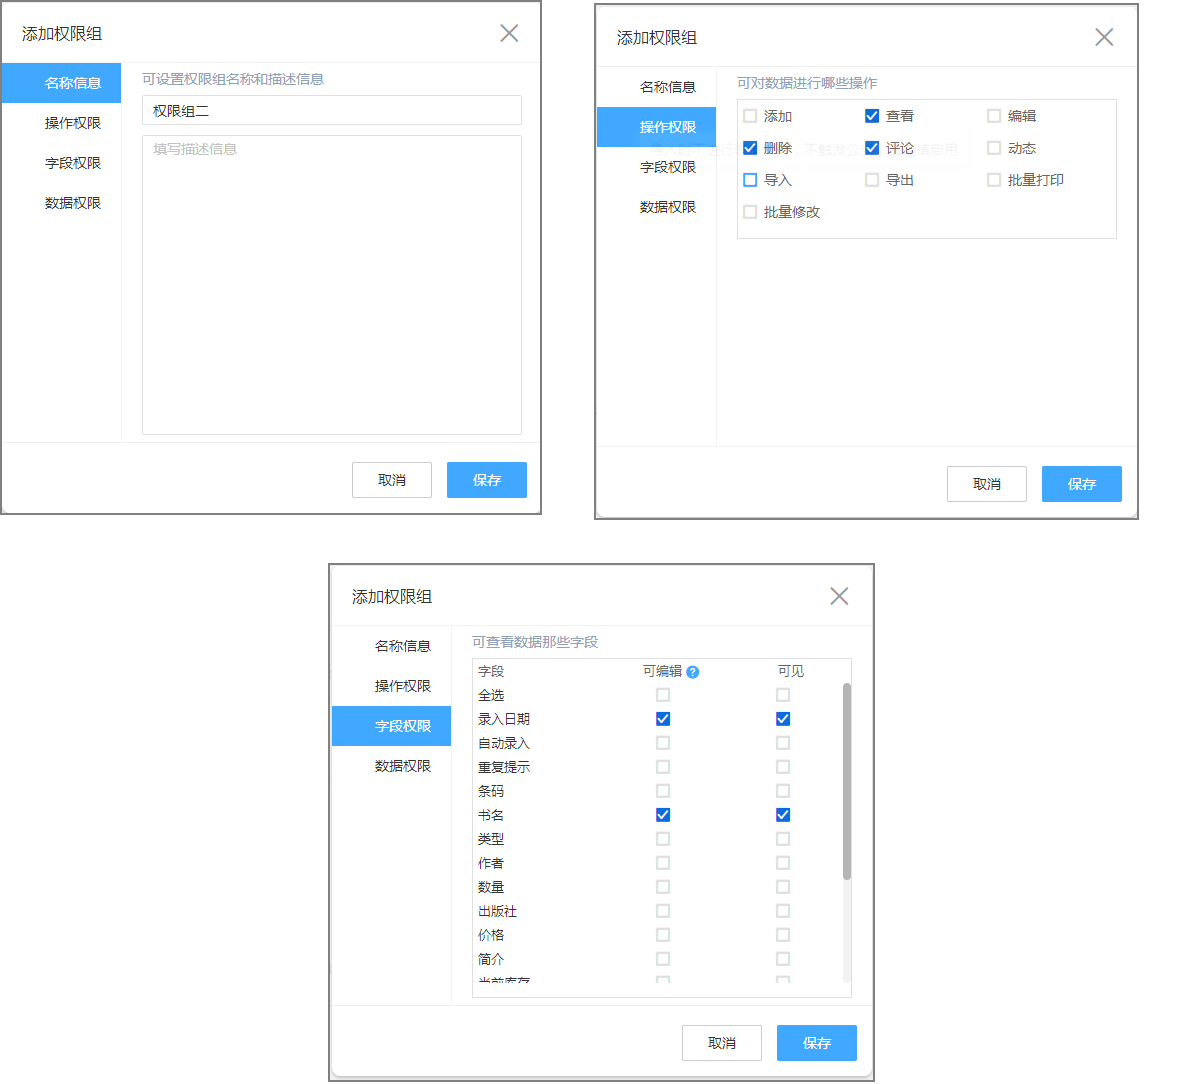Close the dialog containing the 权限组二 name field

click(x=509, y=33)
